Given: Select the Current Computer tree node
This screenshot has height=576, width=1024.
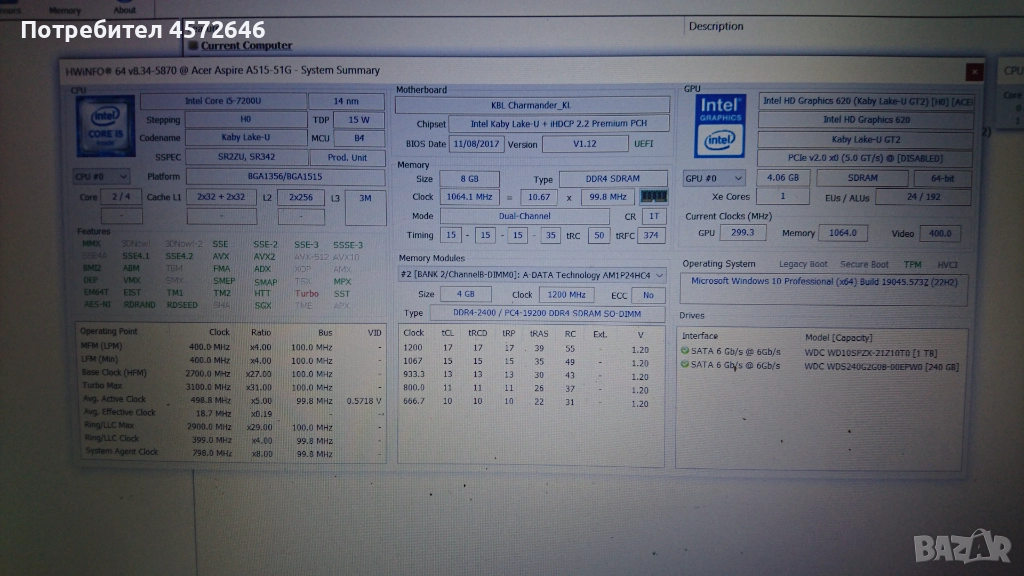Looking at the screenshot, I should tap(246, 45).
